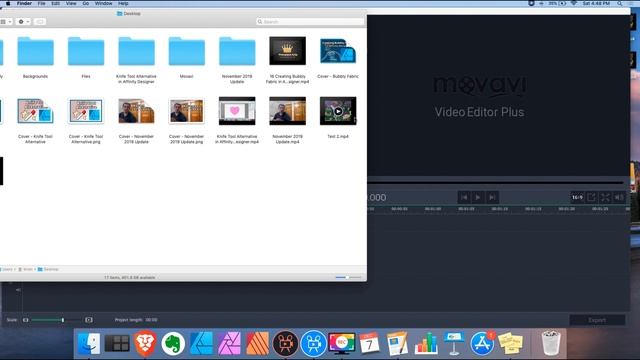Click the Movavi timeline zoom in icon
640x360 pixels.
[x=89, y=320]
